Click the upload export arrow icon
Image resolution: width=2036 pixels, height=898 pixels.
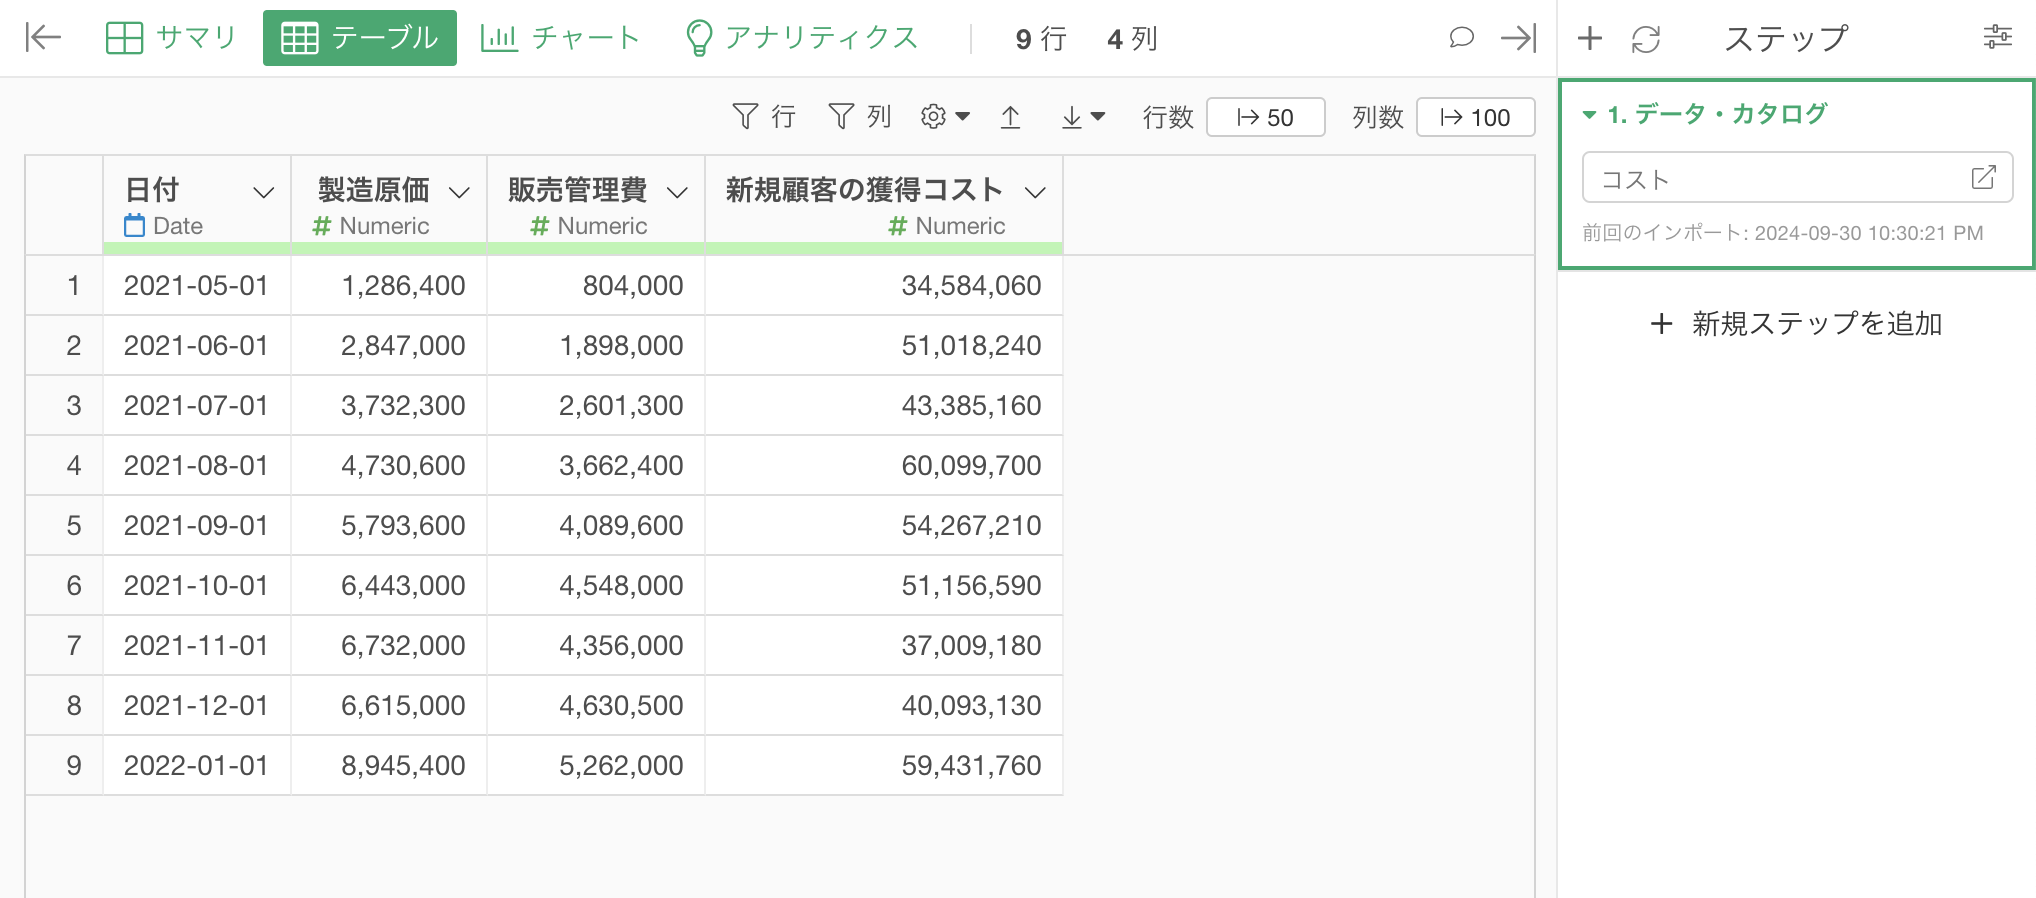pyautogui.click(x=1011, y=117)
